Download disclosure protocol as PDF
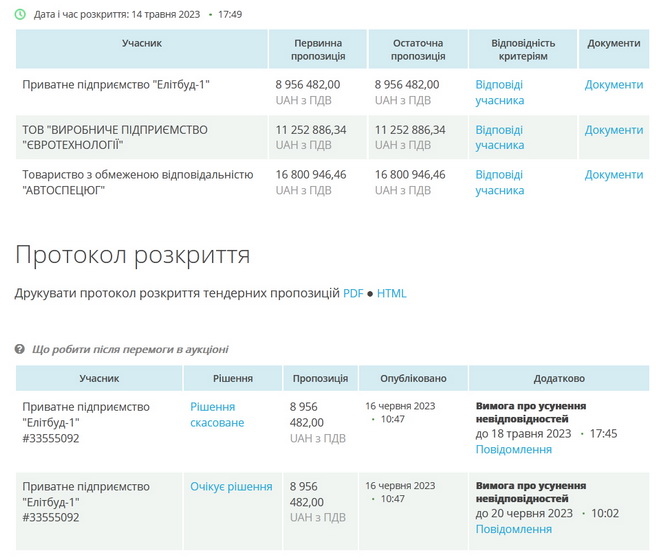Screen dimensions: 656x560 click(353, 294)
